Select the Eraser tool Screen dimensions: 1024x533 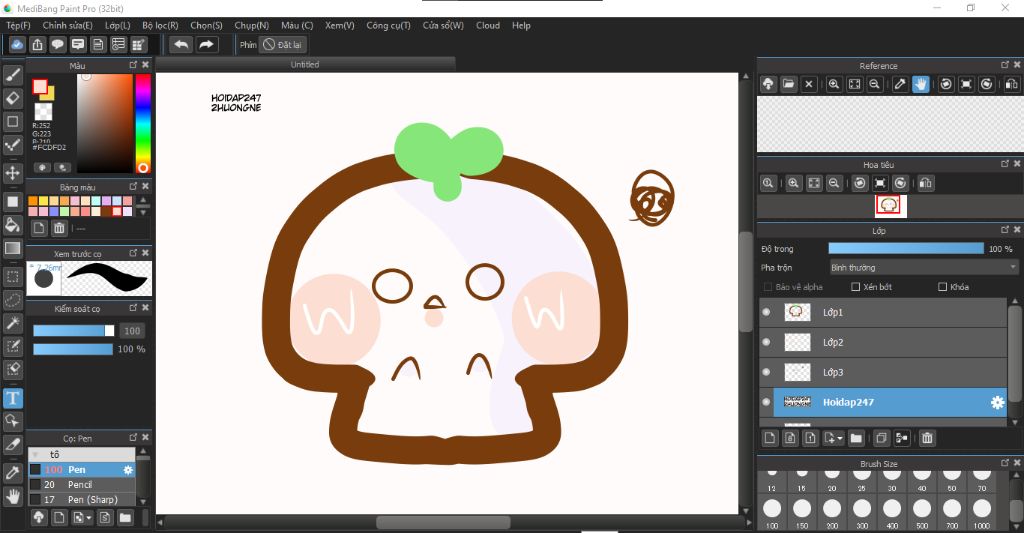13,99
